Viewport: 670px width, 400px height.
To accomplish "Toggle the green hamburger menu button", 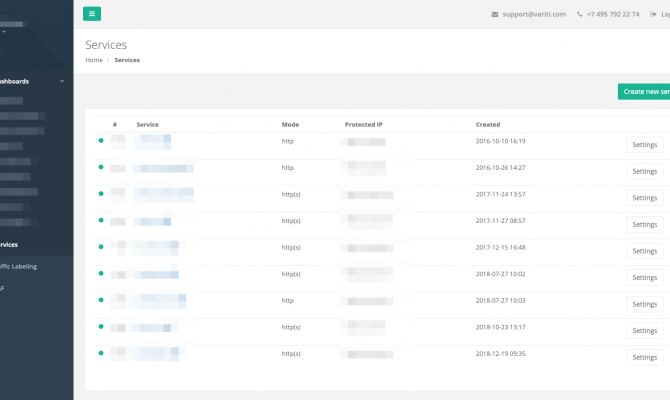I will [x=92, y=14].
